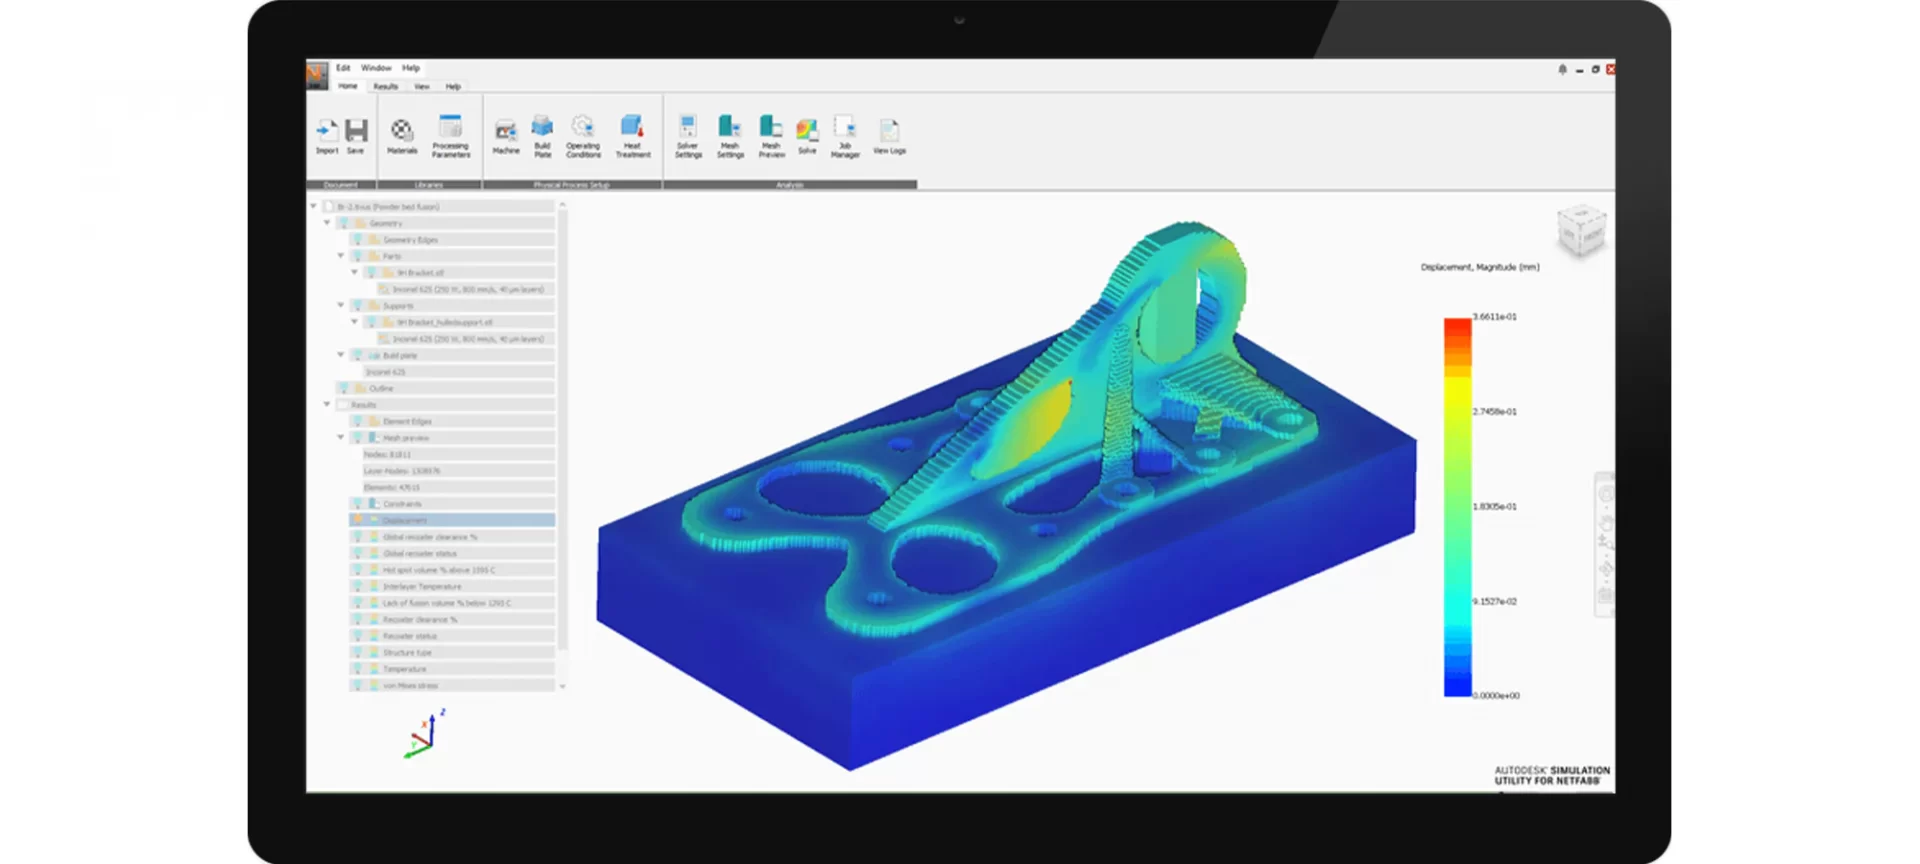Click the folder icon of Geometry row
The width and height of the screenshot is (1920, 864).
click(360, 223)
